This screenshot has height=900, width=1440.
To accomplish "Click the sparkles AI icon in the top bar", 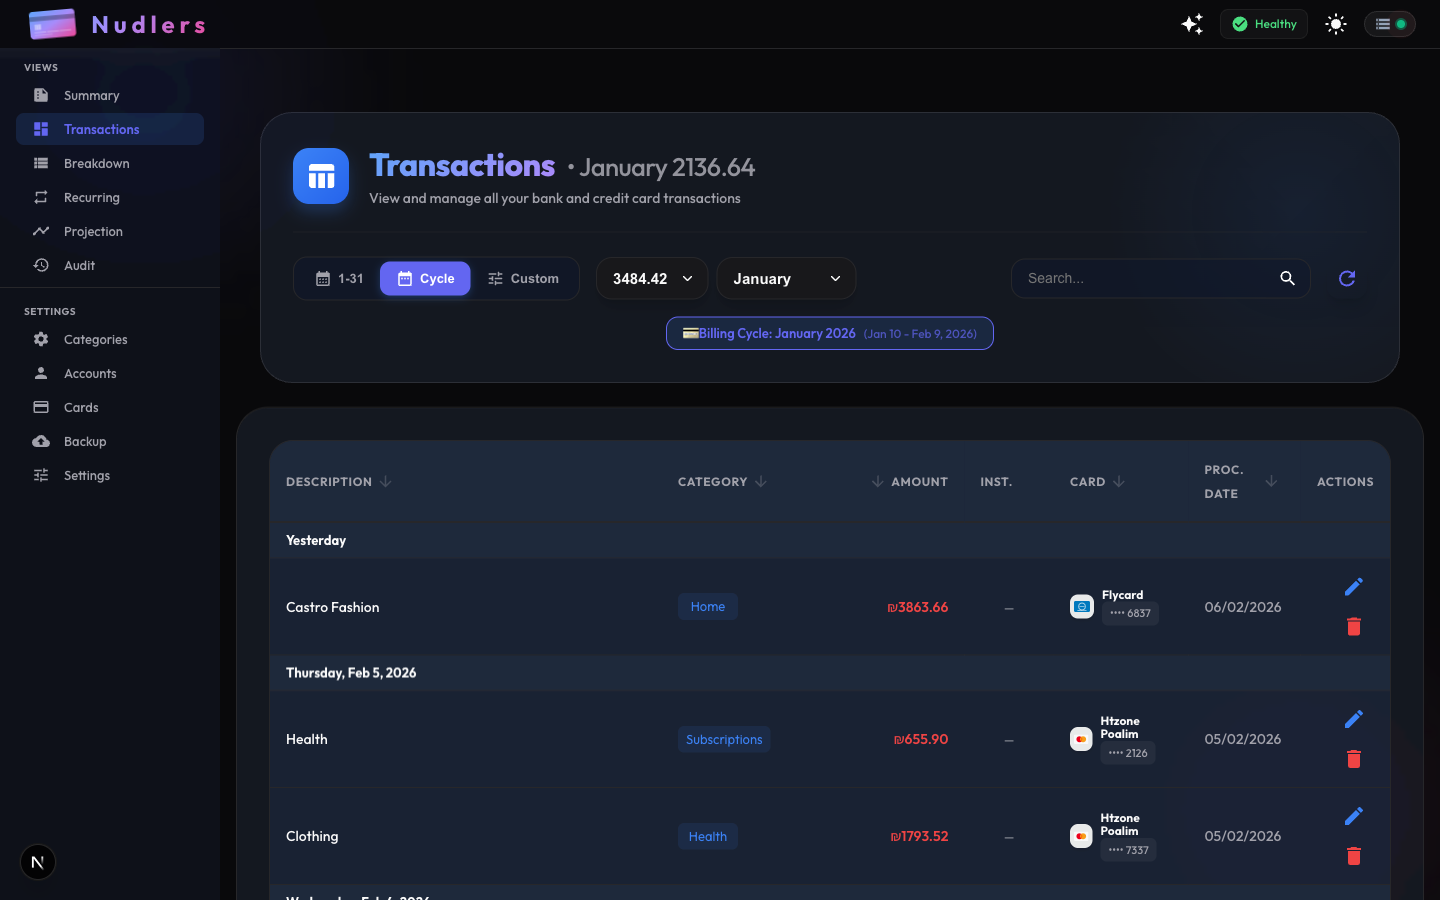I will pyautogui.click(x=1192, y=23).
